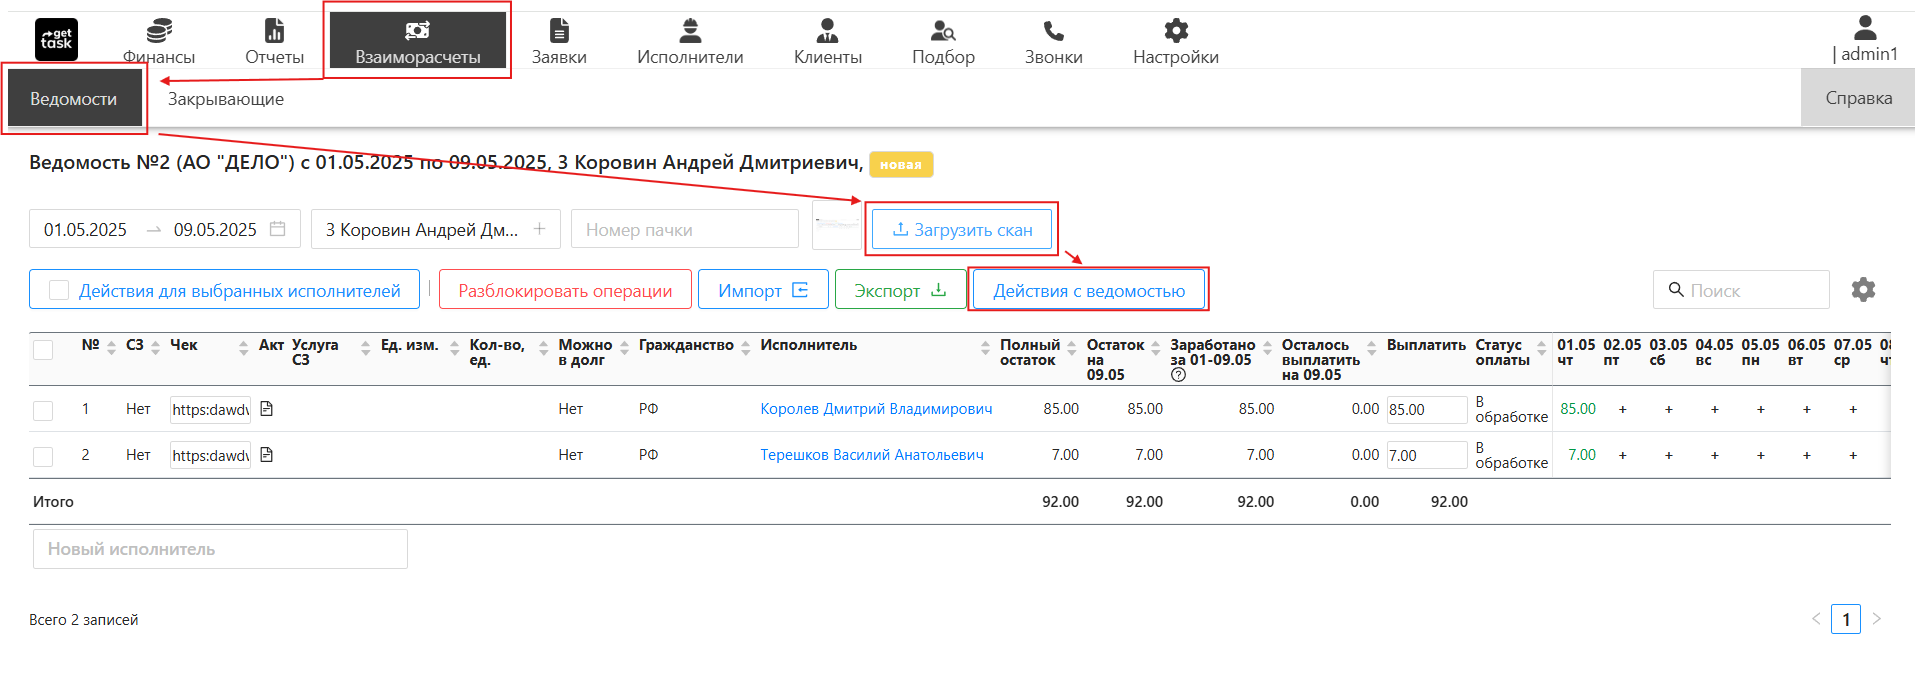Go to Исполнители section icon
Image resolution: width=1915 pixels, height=695 pixels.
click(690, 31)
